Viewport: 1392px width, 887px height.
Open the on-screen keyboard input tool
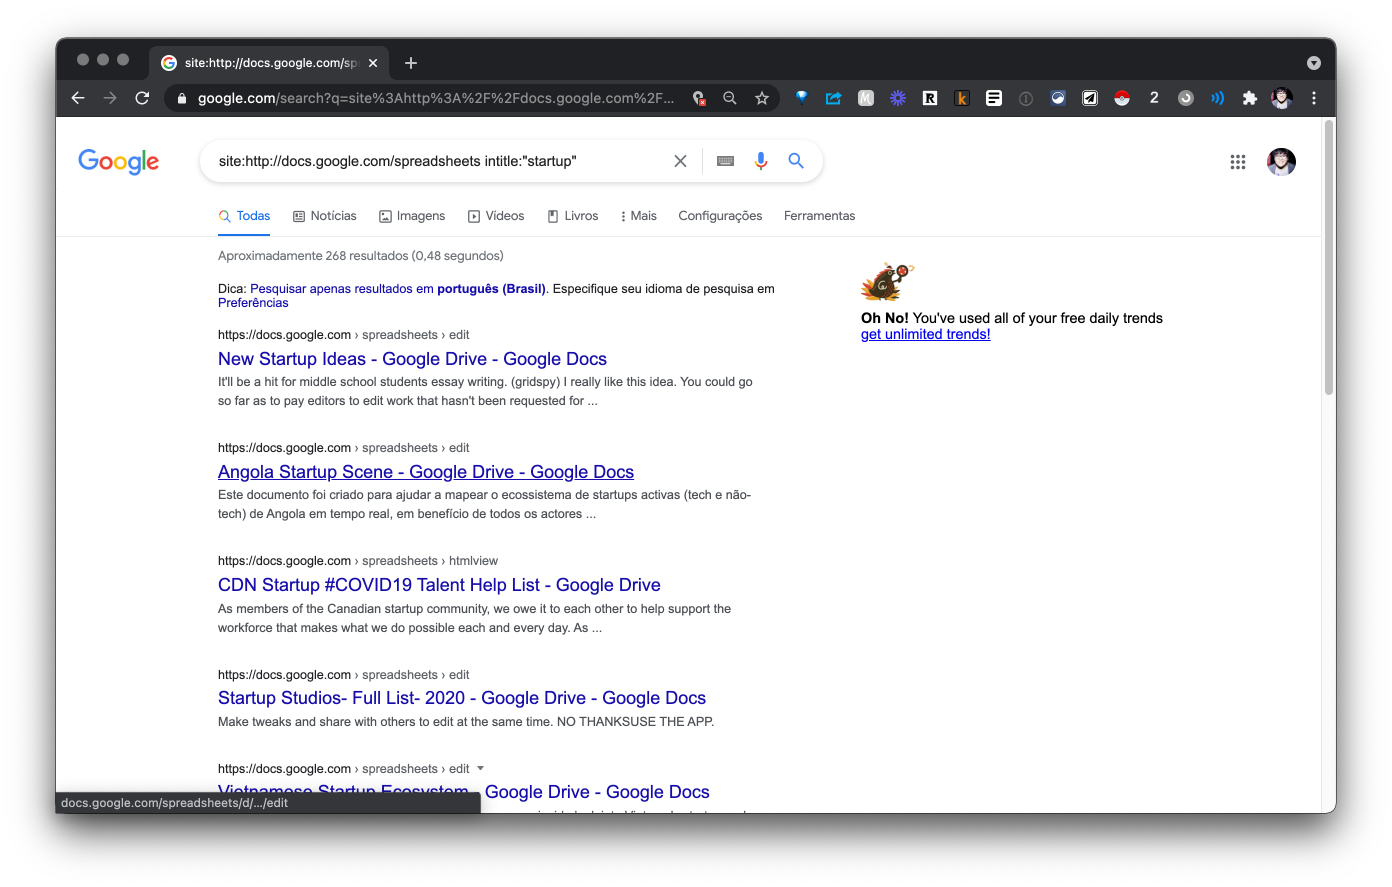(726, 161)
